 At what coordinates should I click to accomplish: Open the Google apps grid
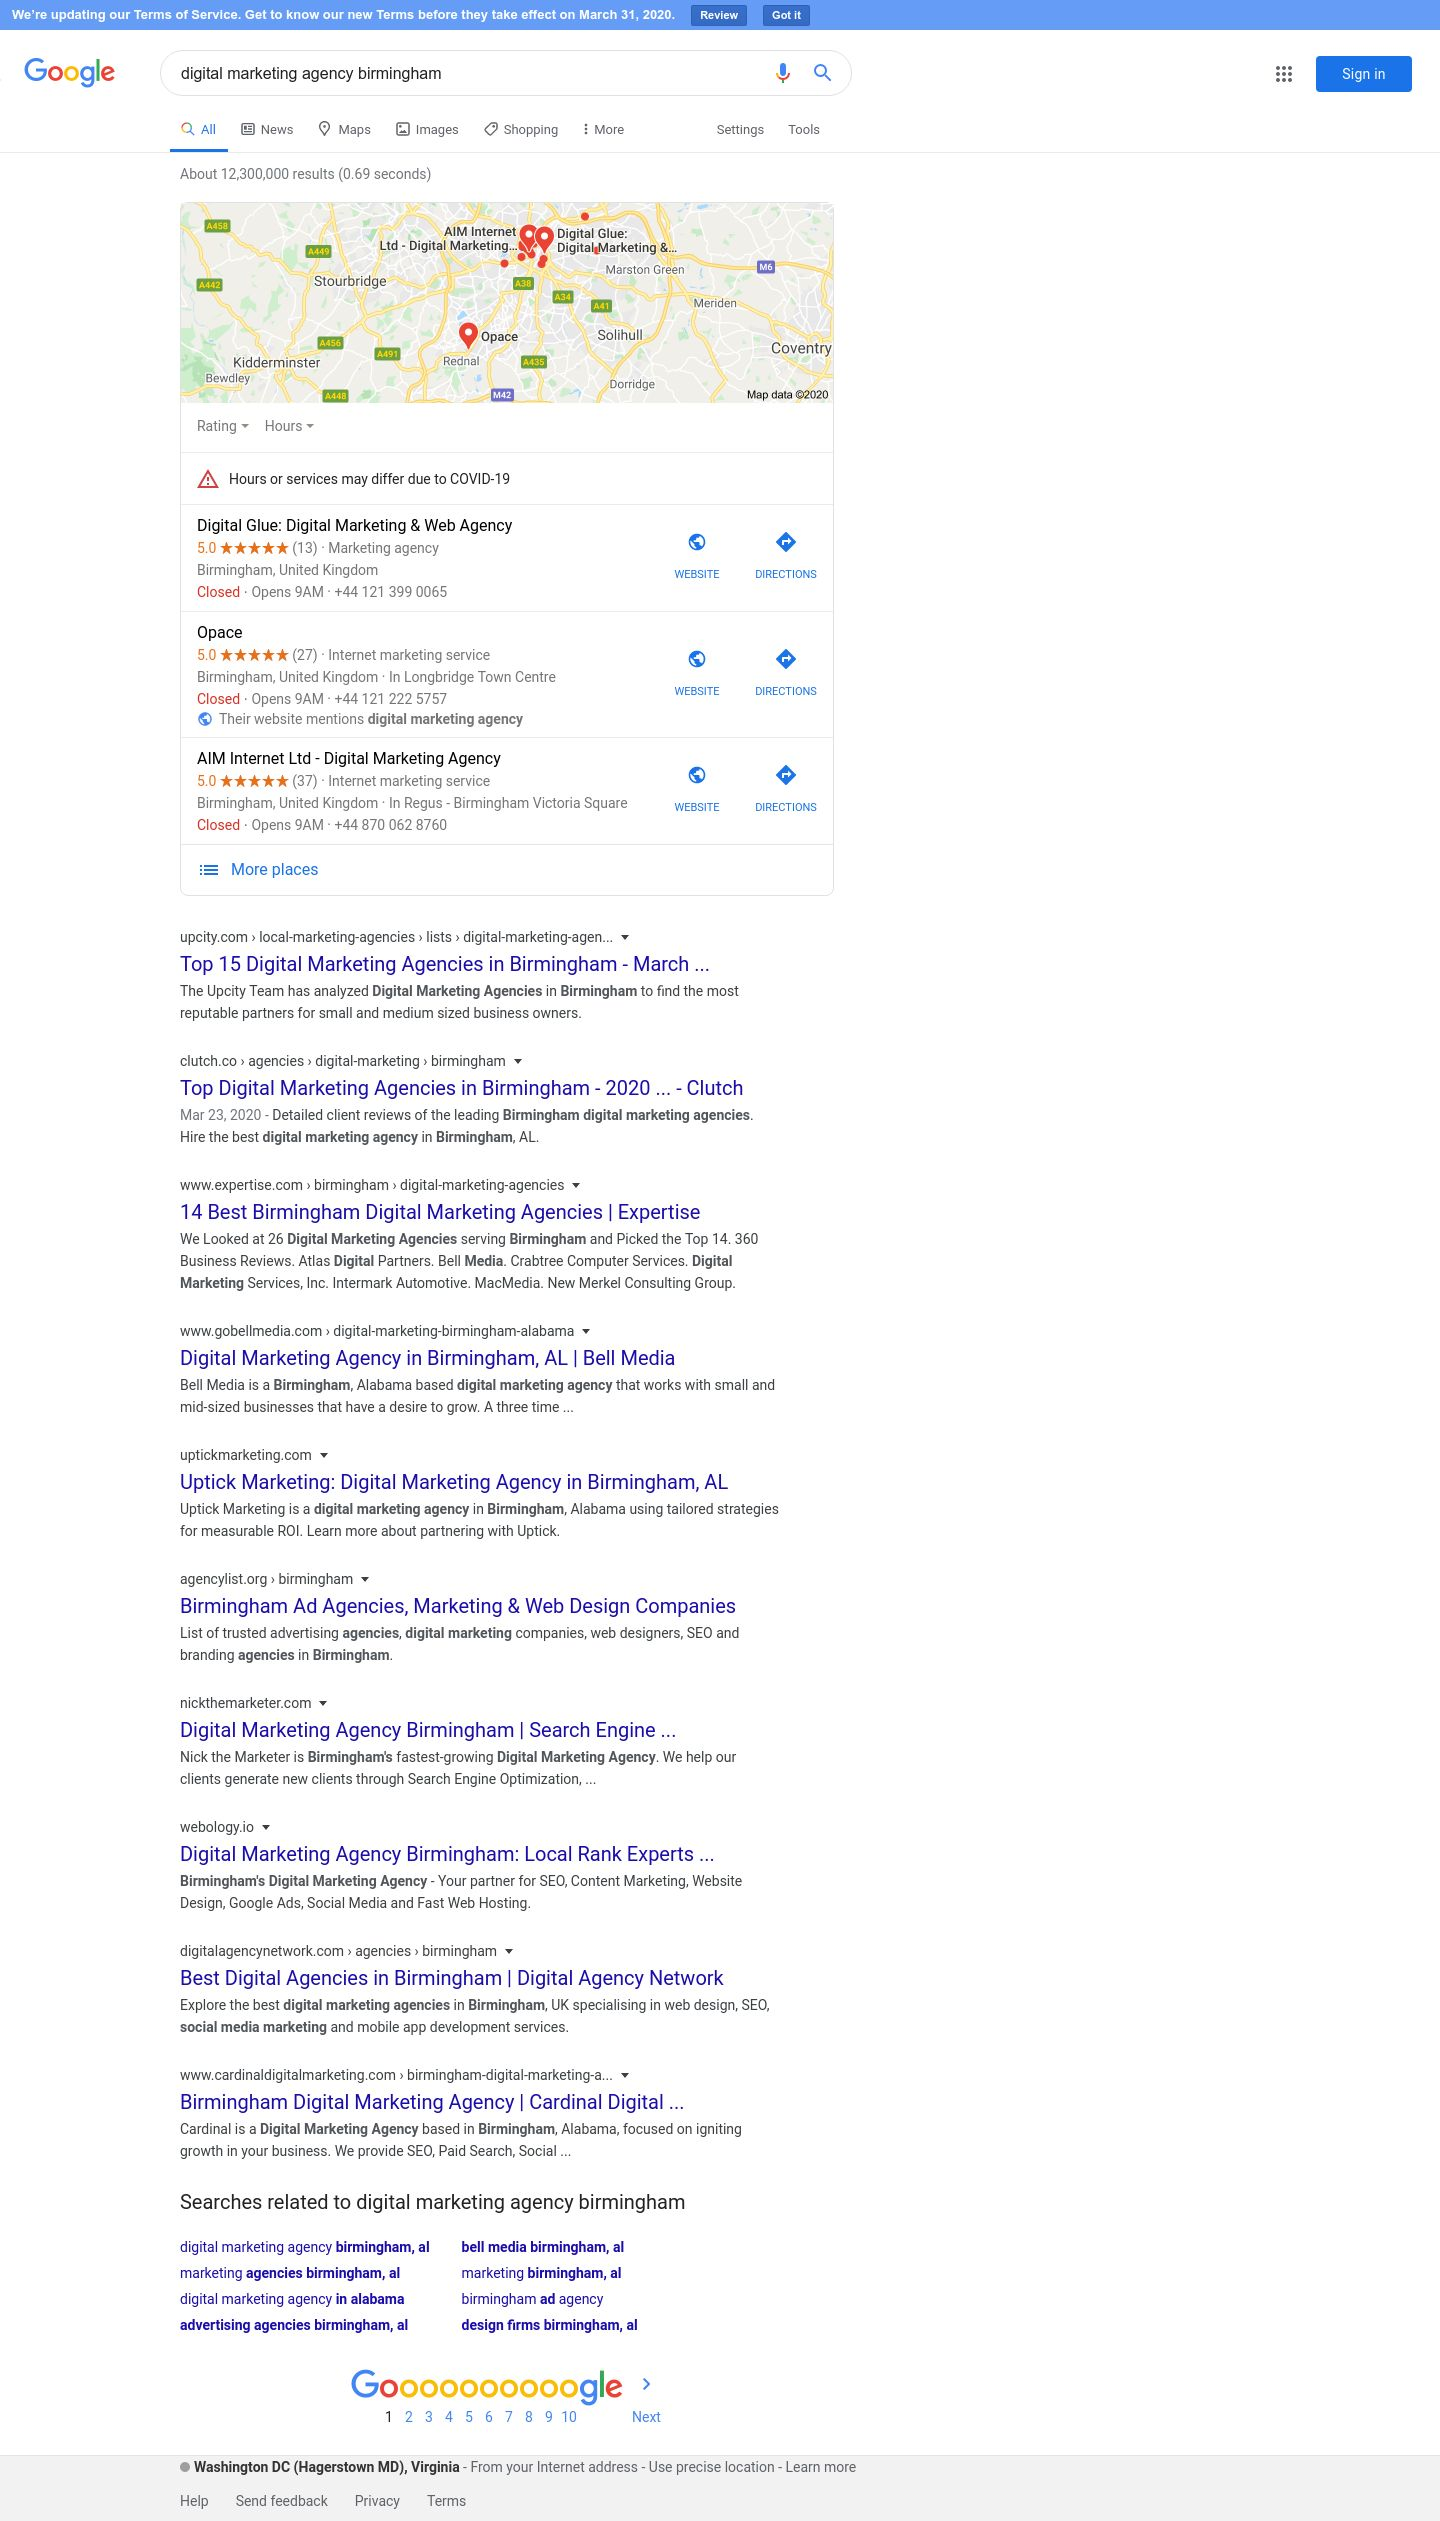click(1284, 74)
